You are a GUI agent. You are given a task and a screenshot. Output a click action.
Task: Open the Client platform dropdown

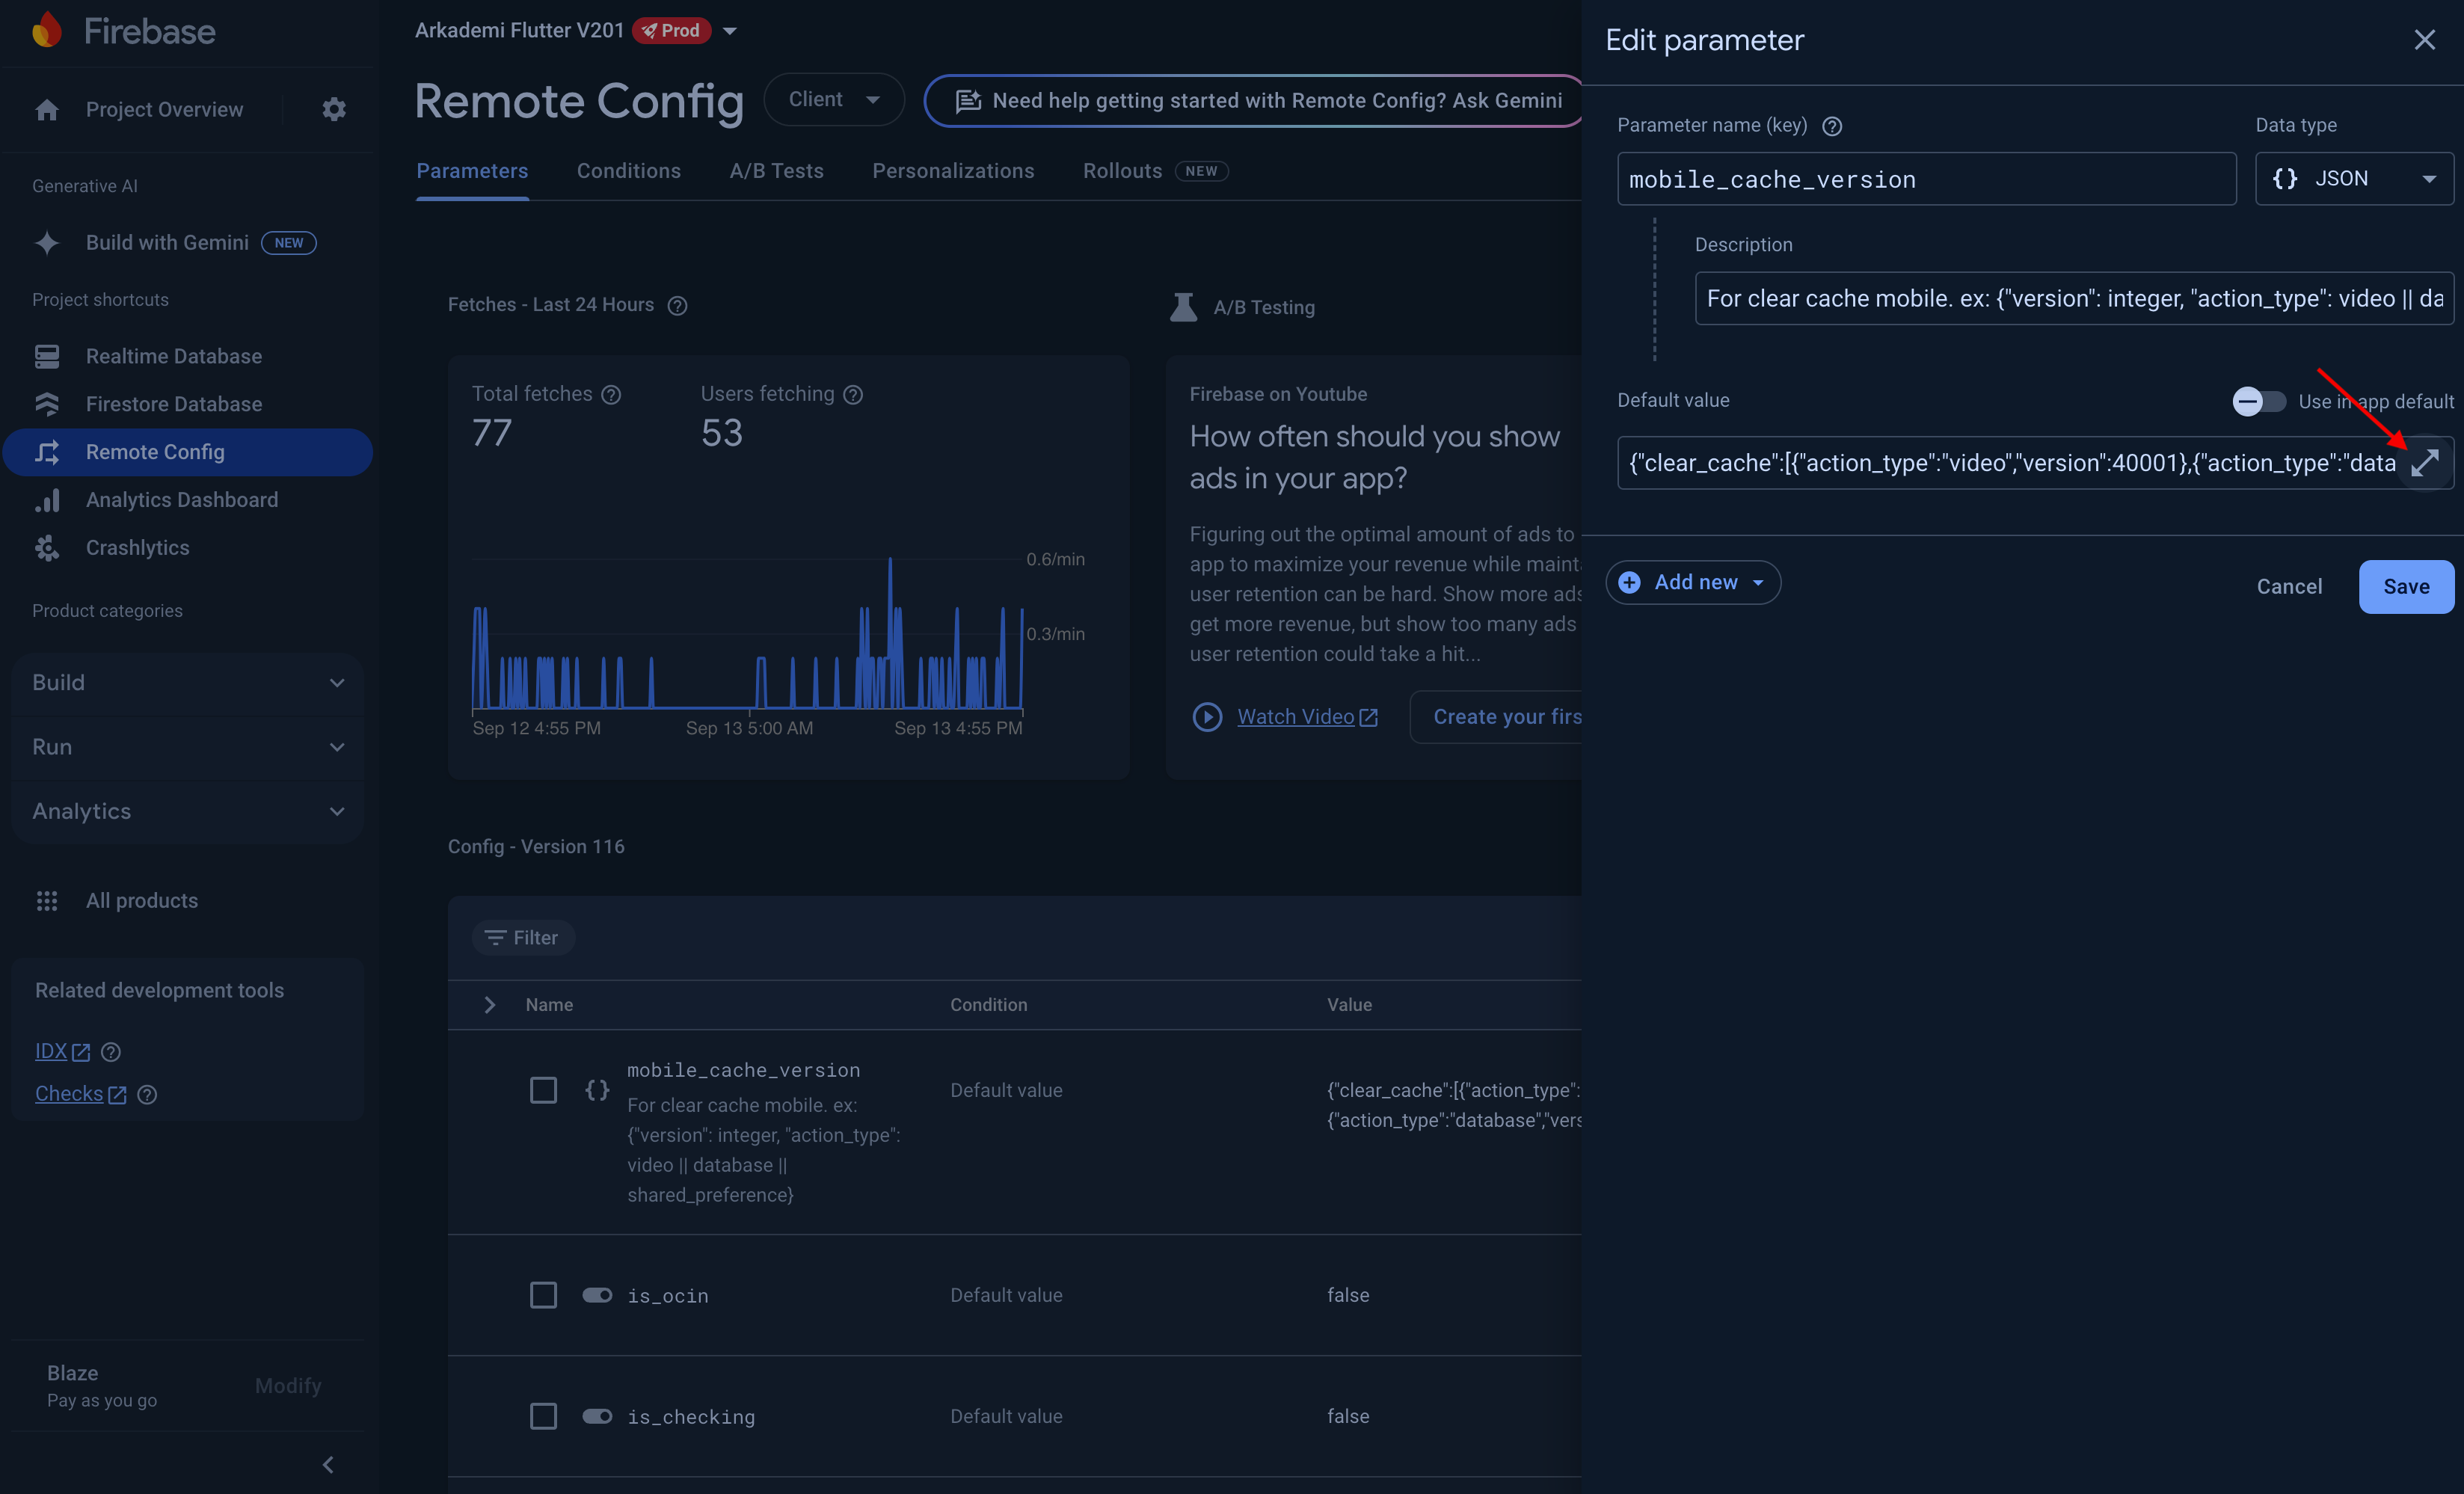coord(834,99)
